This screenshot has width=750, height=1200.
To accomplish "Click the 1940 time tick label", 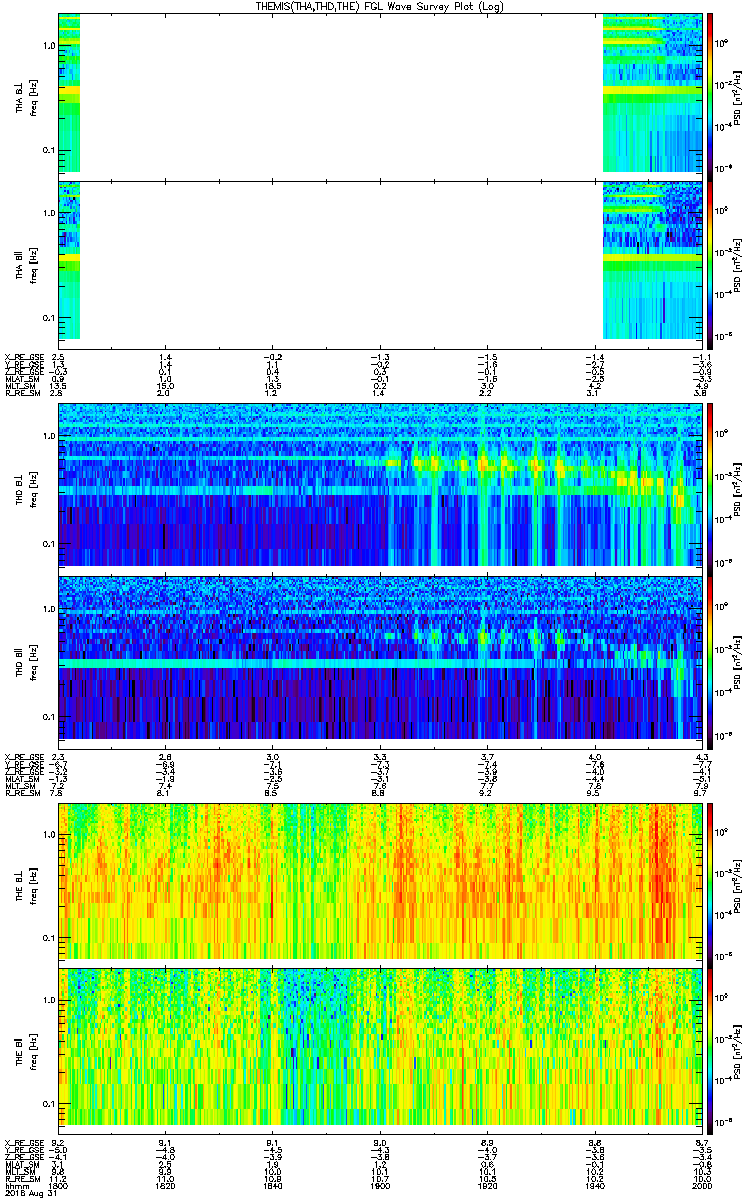I will [x=593, y=1186].
